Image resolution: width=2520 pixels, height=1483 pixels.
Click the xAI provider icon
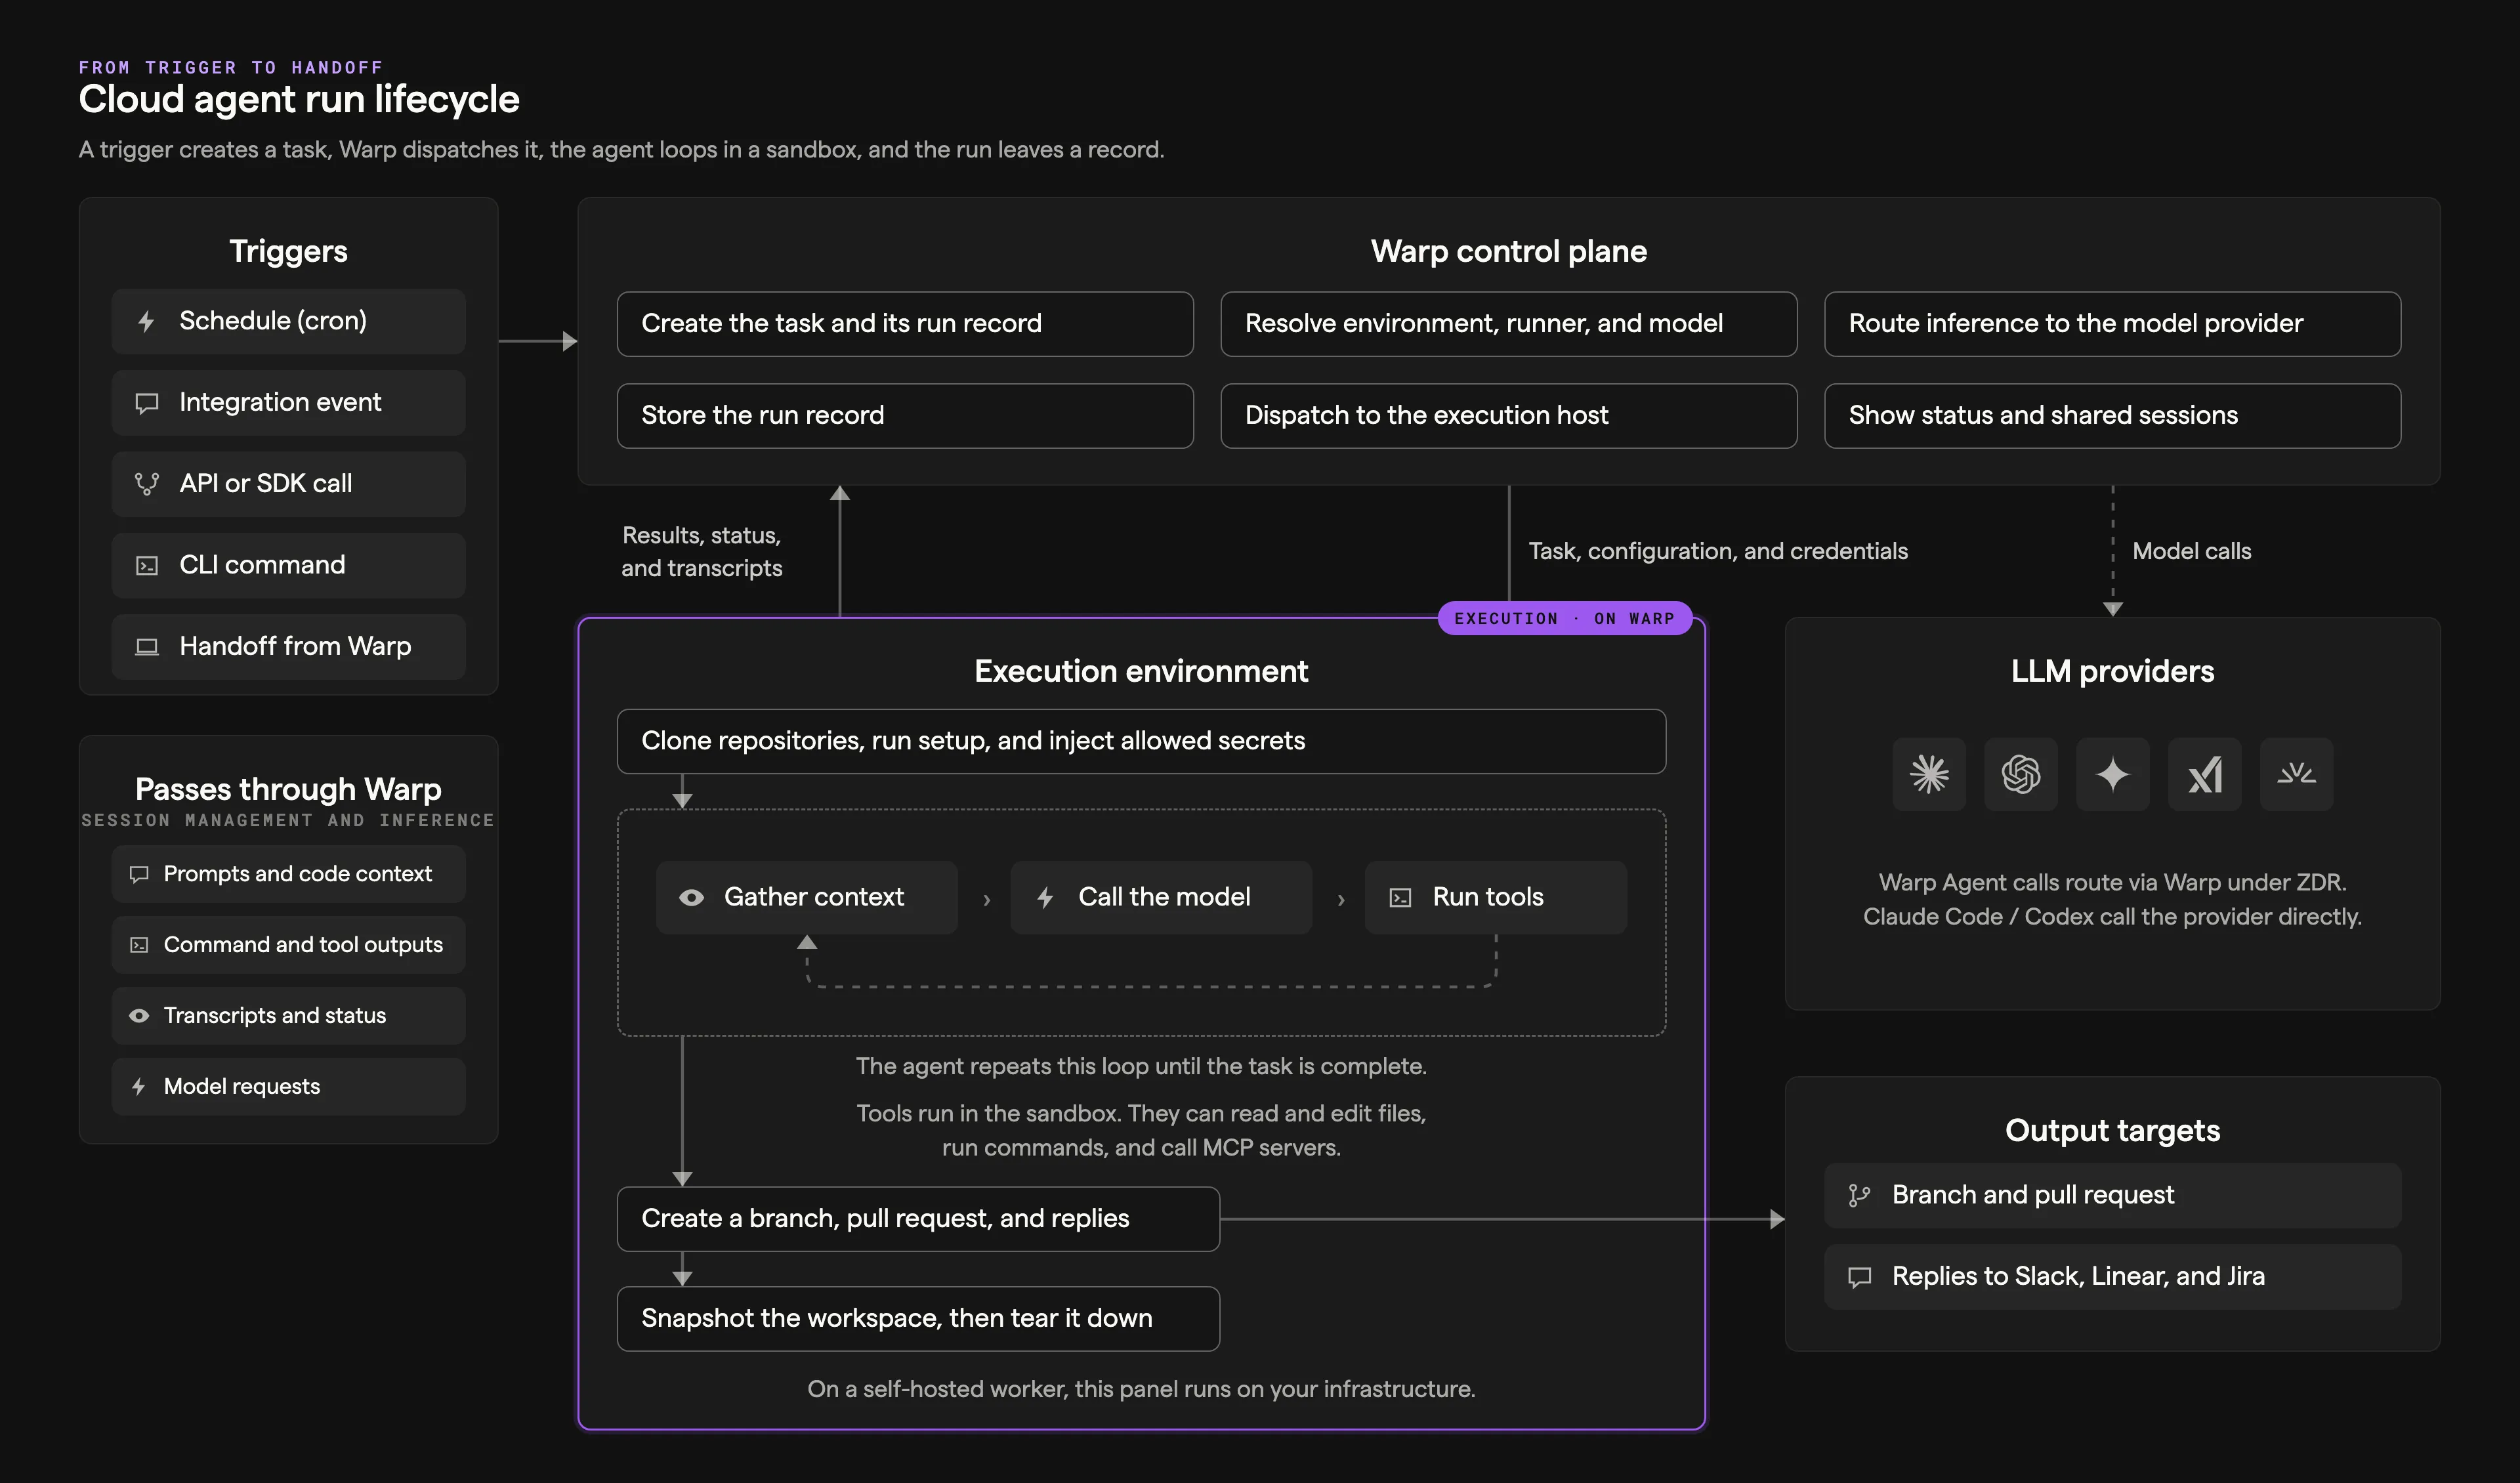tap(2205, 774)
